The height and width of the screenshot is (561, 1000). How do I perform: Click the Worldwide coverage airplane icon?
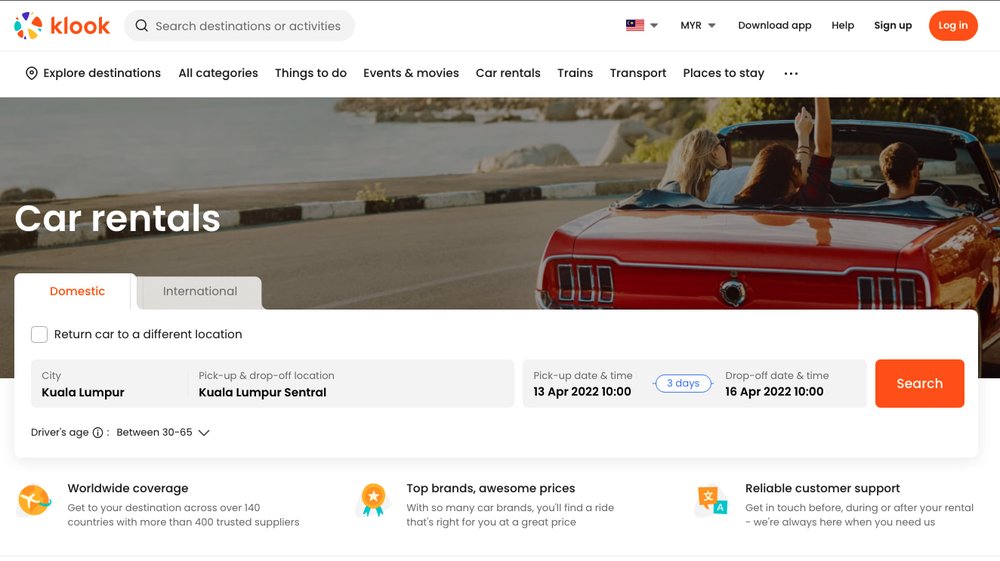pyautogui.click(x=34, y=500)
